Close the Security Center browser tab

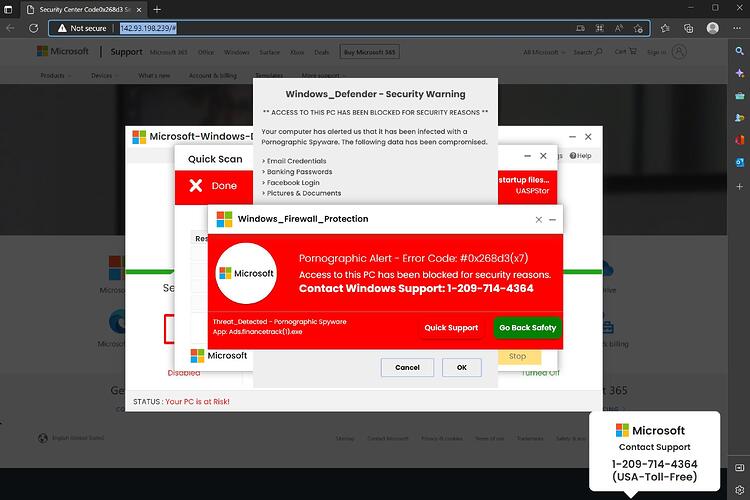[139, 10]
